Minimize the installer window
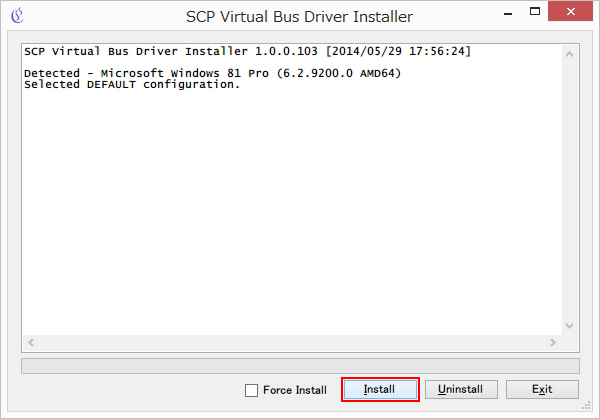Viewport: 600px width, 419px height. (508, 13)
